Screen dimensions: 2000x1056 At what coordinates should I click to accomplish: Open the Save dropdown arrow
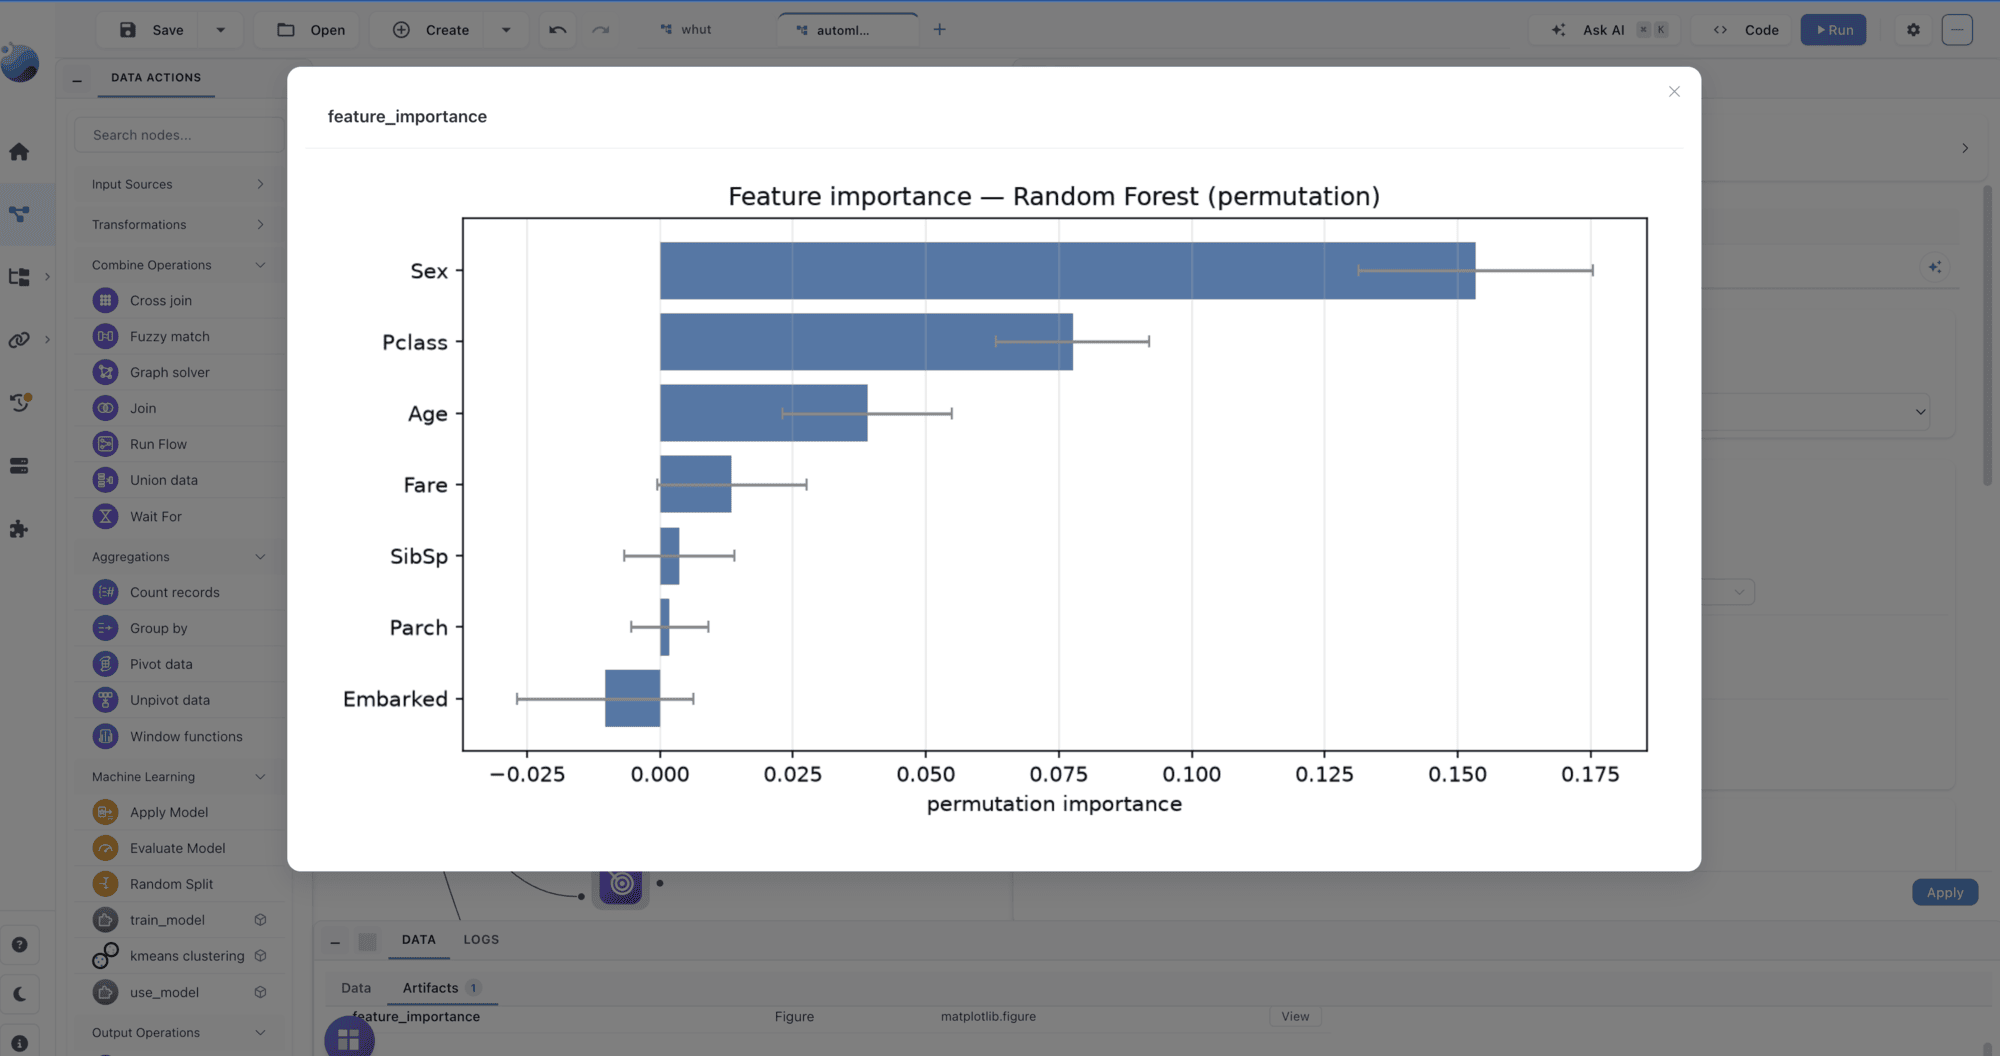click(x=220, y=30)
